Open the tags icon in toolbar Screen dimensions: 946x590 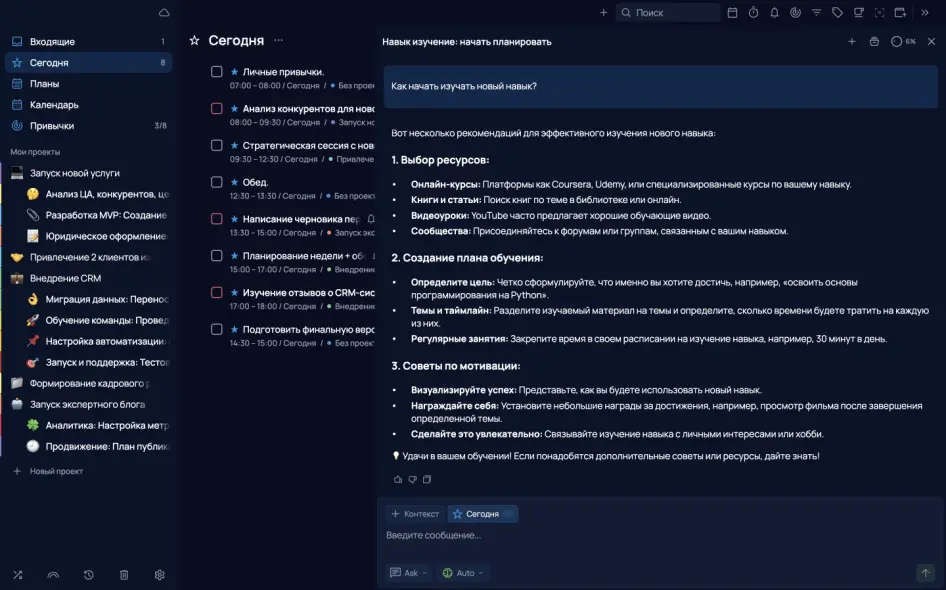click(837, 13)
